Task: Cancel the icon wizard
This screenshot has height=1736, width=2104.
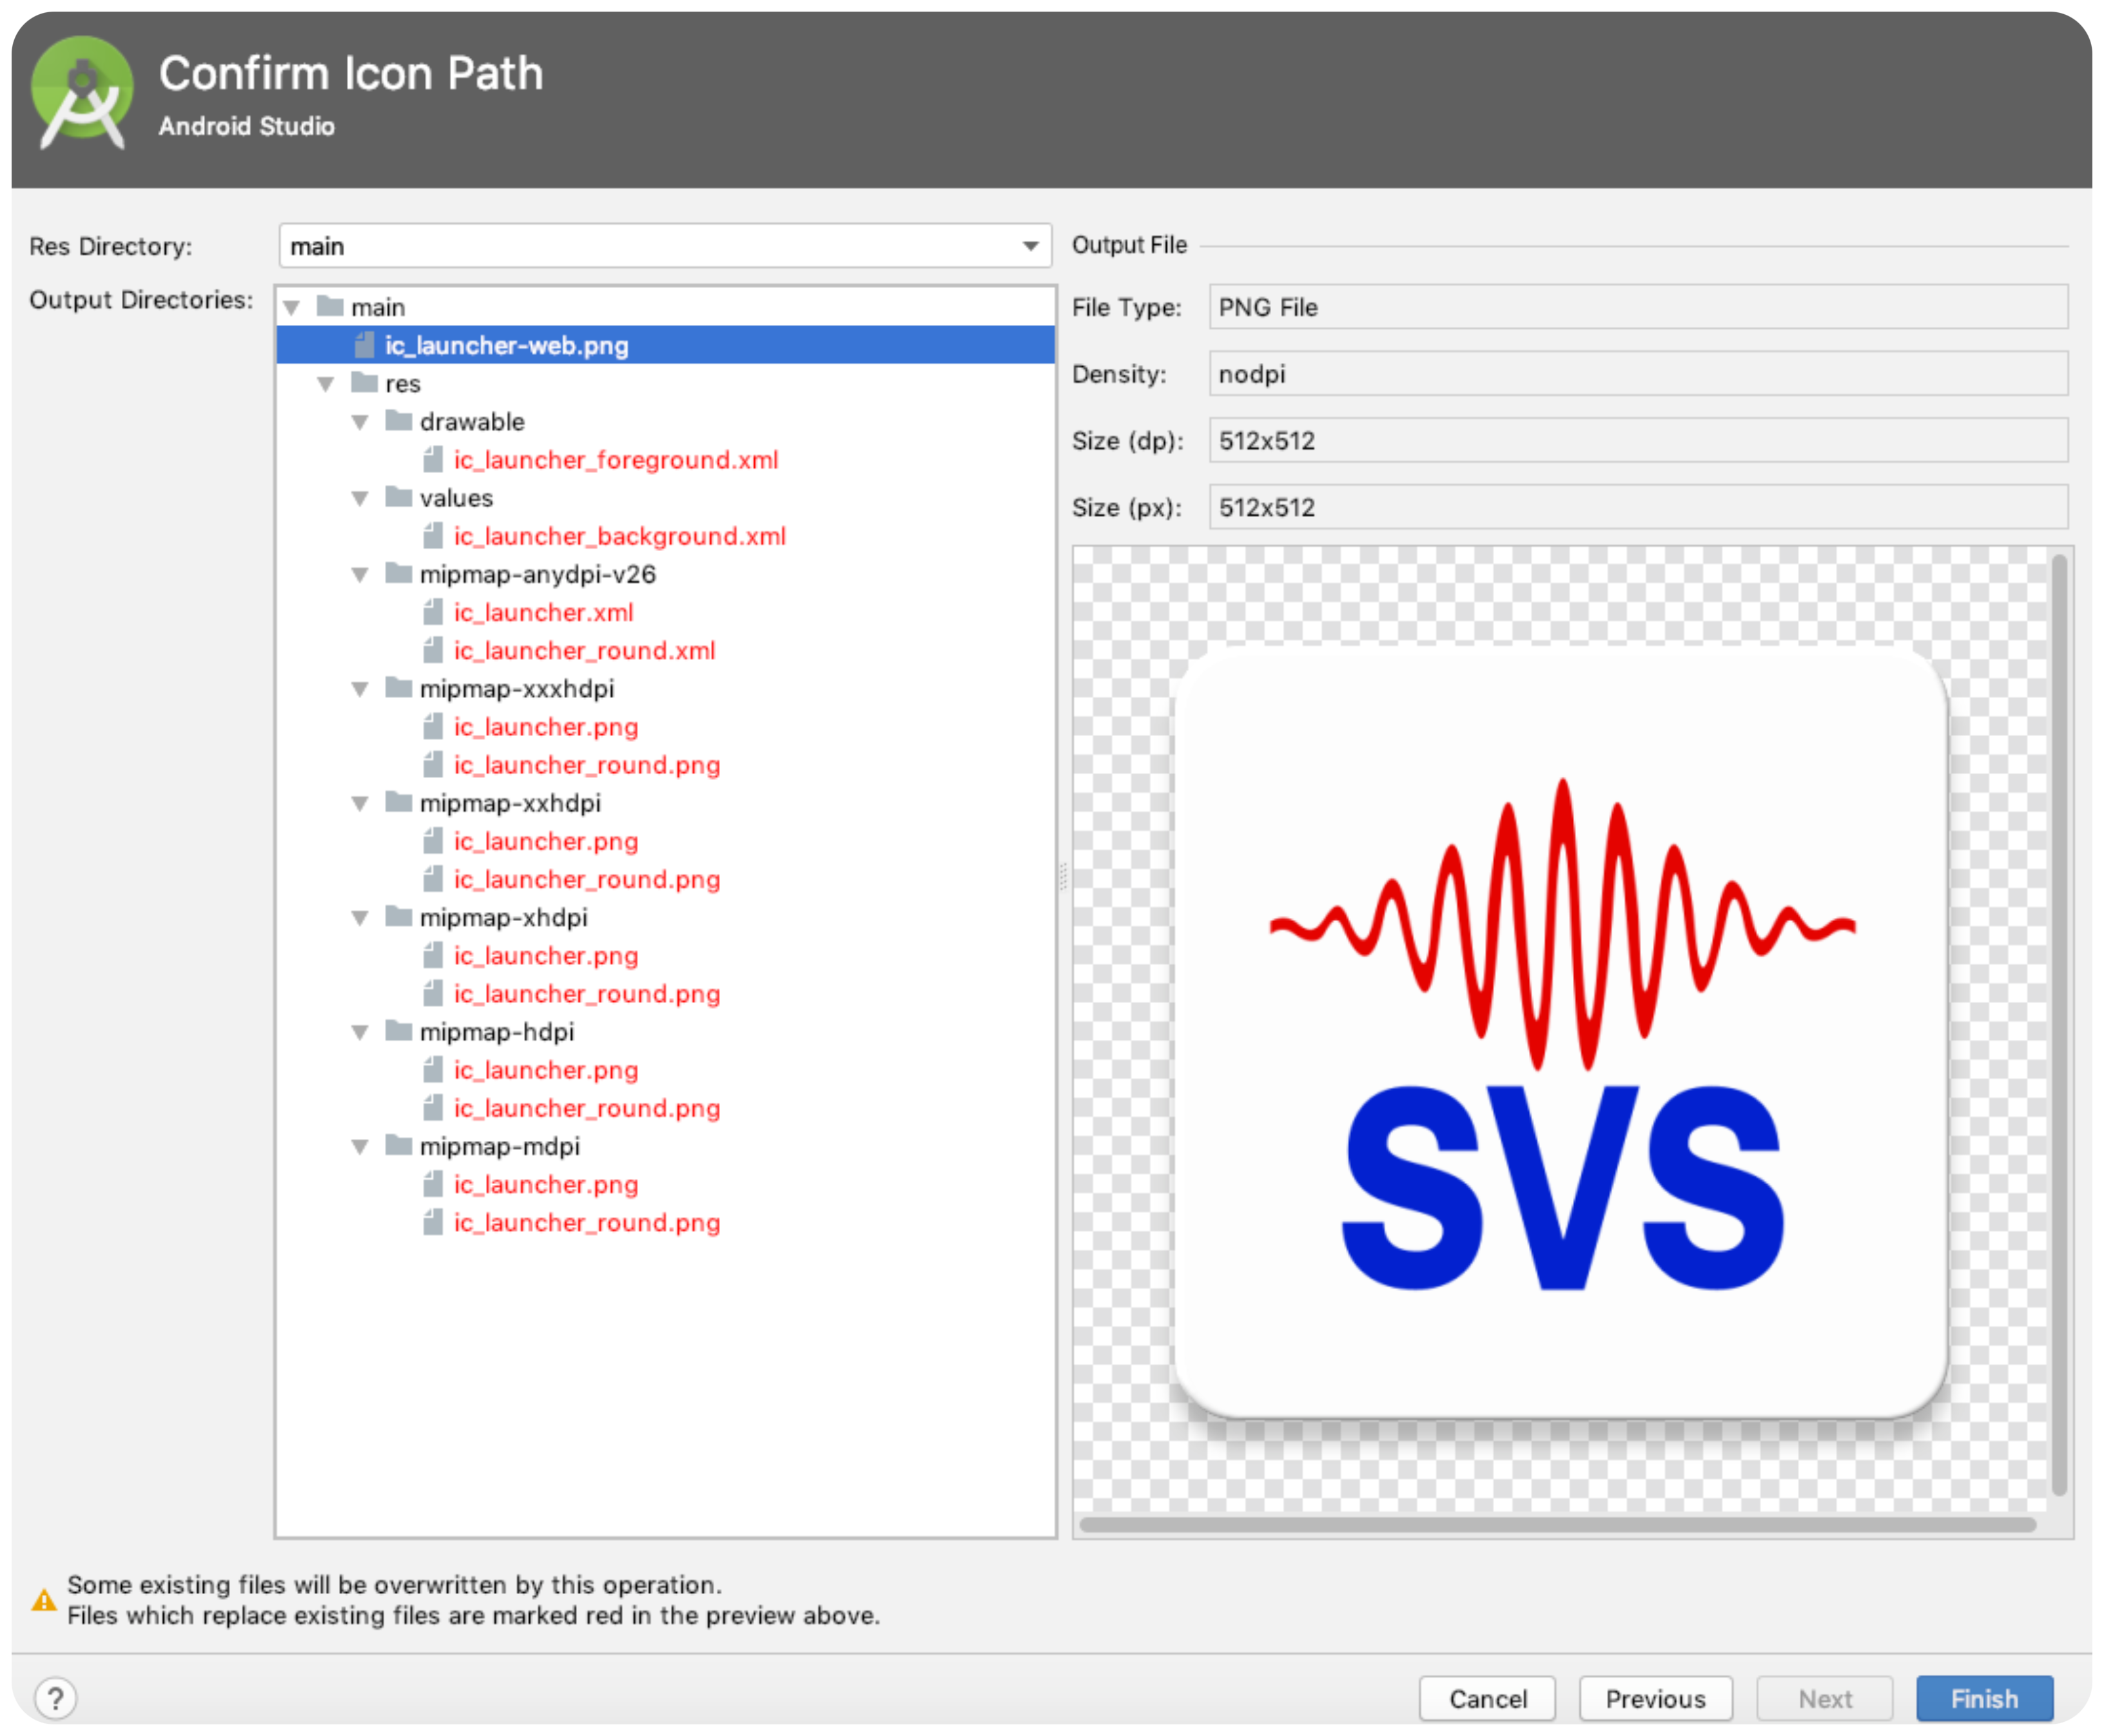Action: [x=1487, y=1698]
